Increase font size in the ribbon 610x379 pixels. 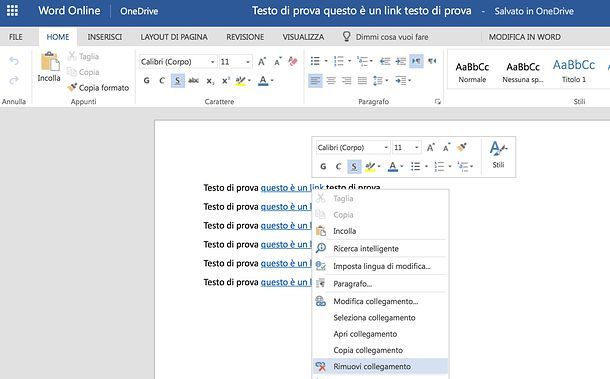262,61
